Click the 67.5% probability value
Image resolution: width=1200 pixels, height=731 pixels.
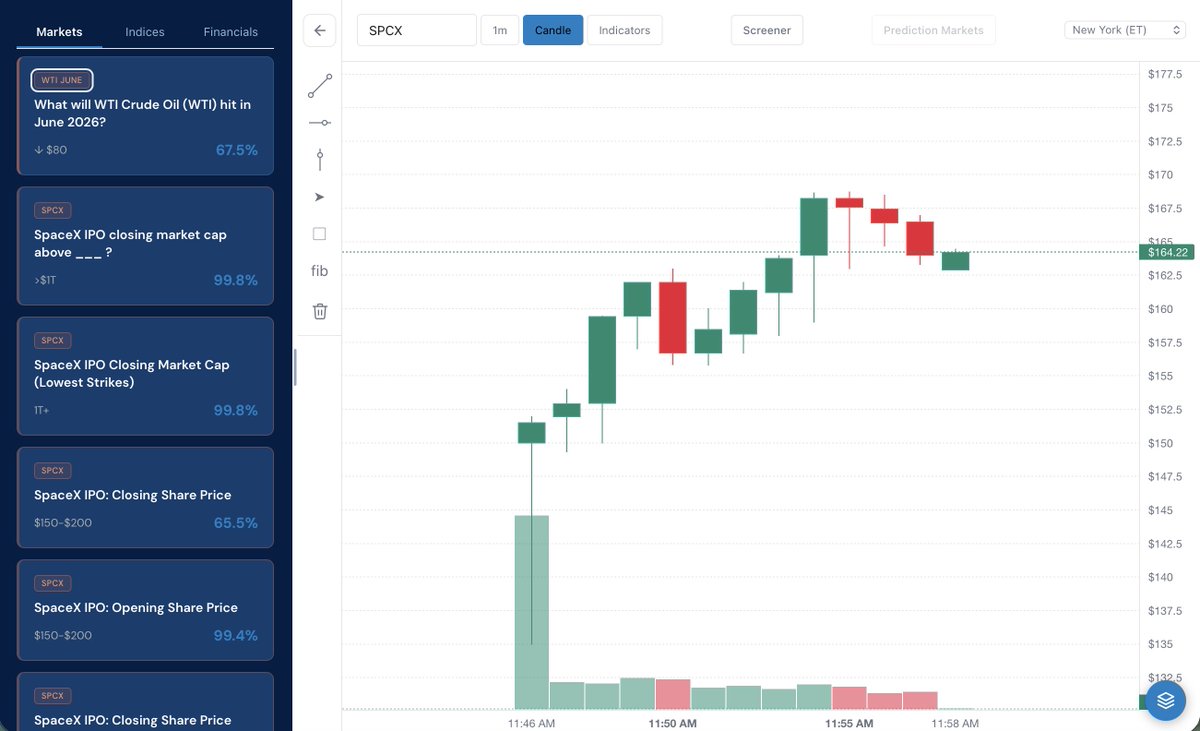(237, 150)
